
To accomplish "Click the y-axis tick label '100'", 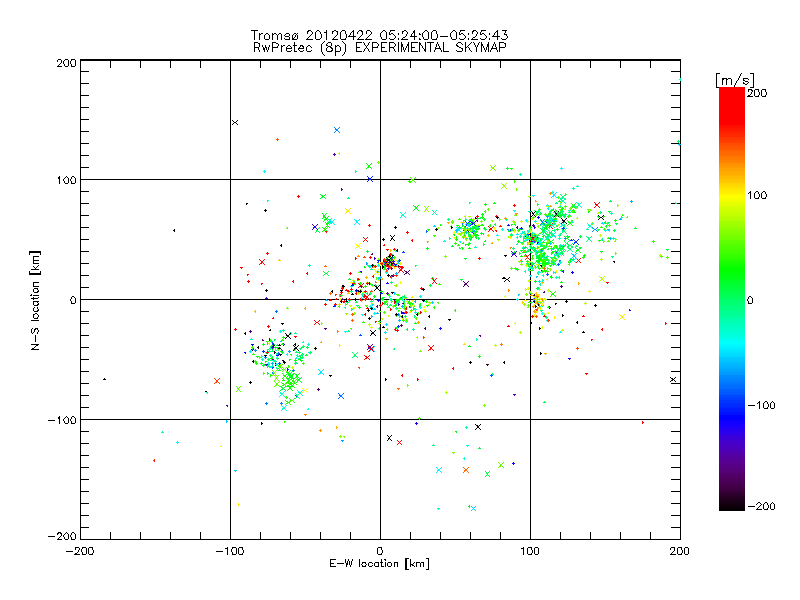I will [66, 180].
